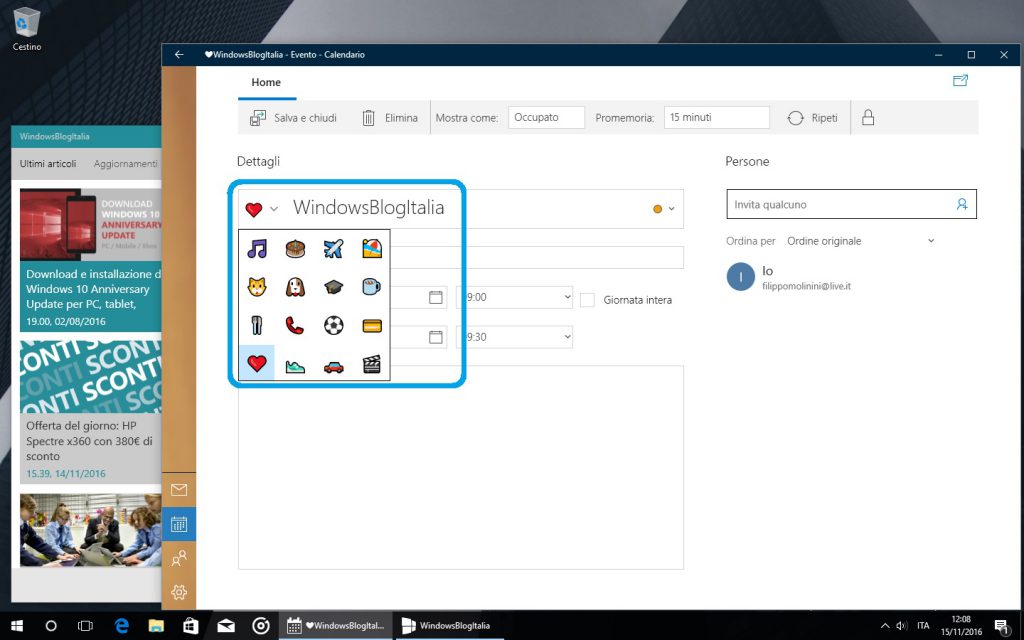Pick the credit card emoji icon
The width and height of the screenshot is (1024, 640).
(x=372, y=325)
